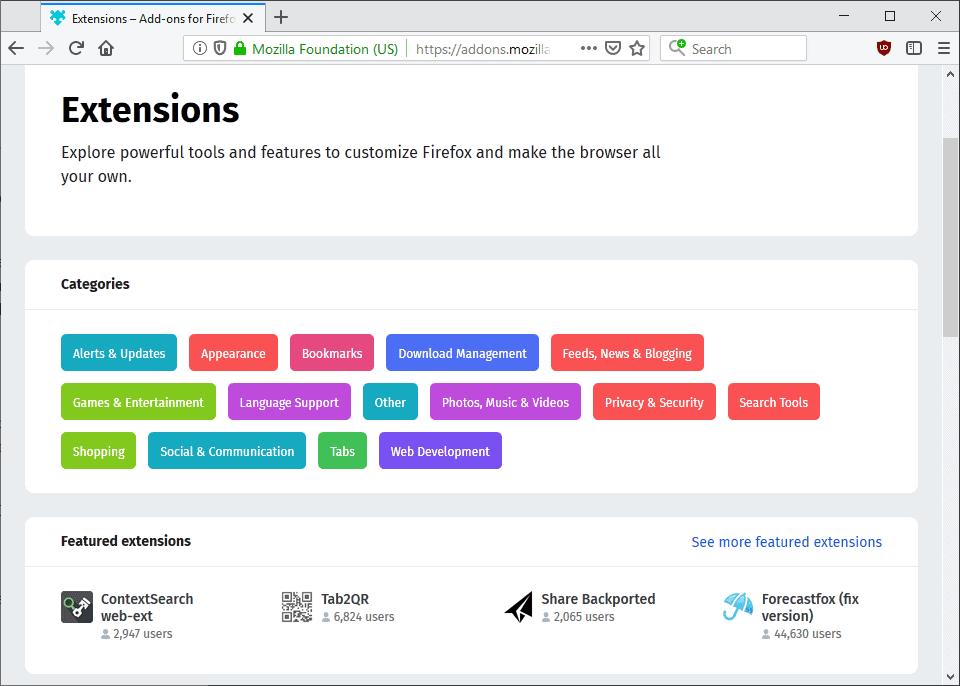Open the Privacy & Security category
This screenshot has width=960, height=686.
tap(654, 401)
